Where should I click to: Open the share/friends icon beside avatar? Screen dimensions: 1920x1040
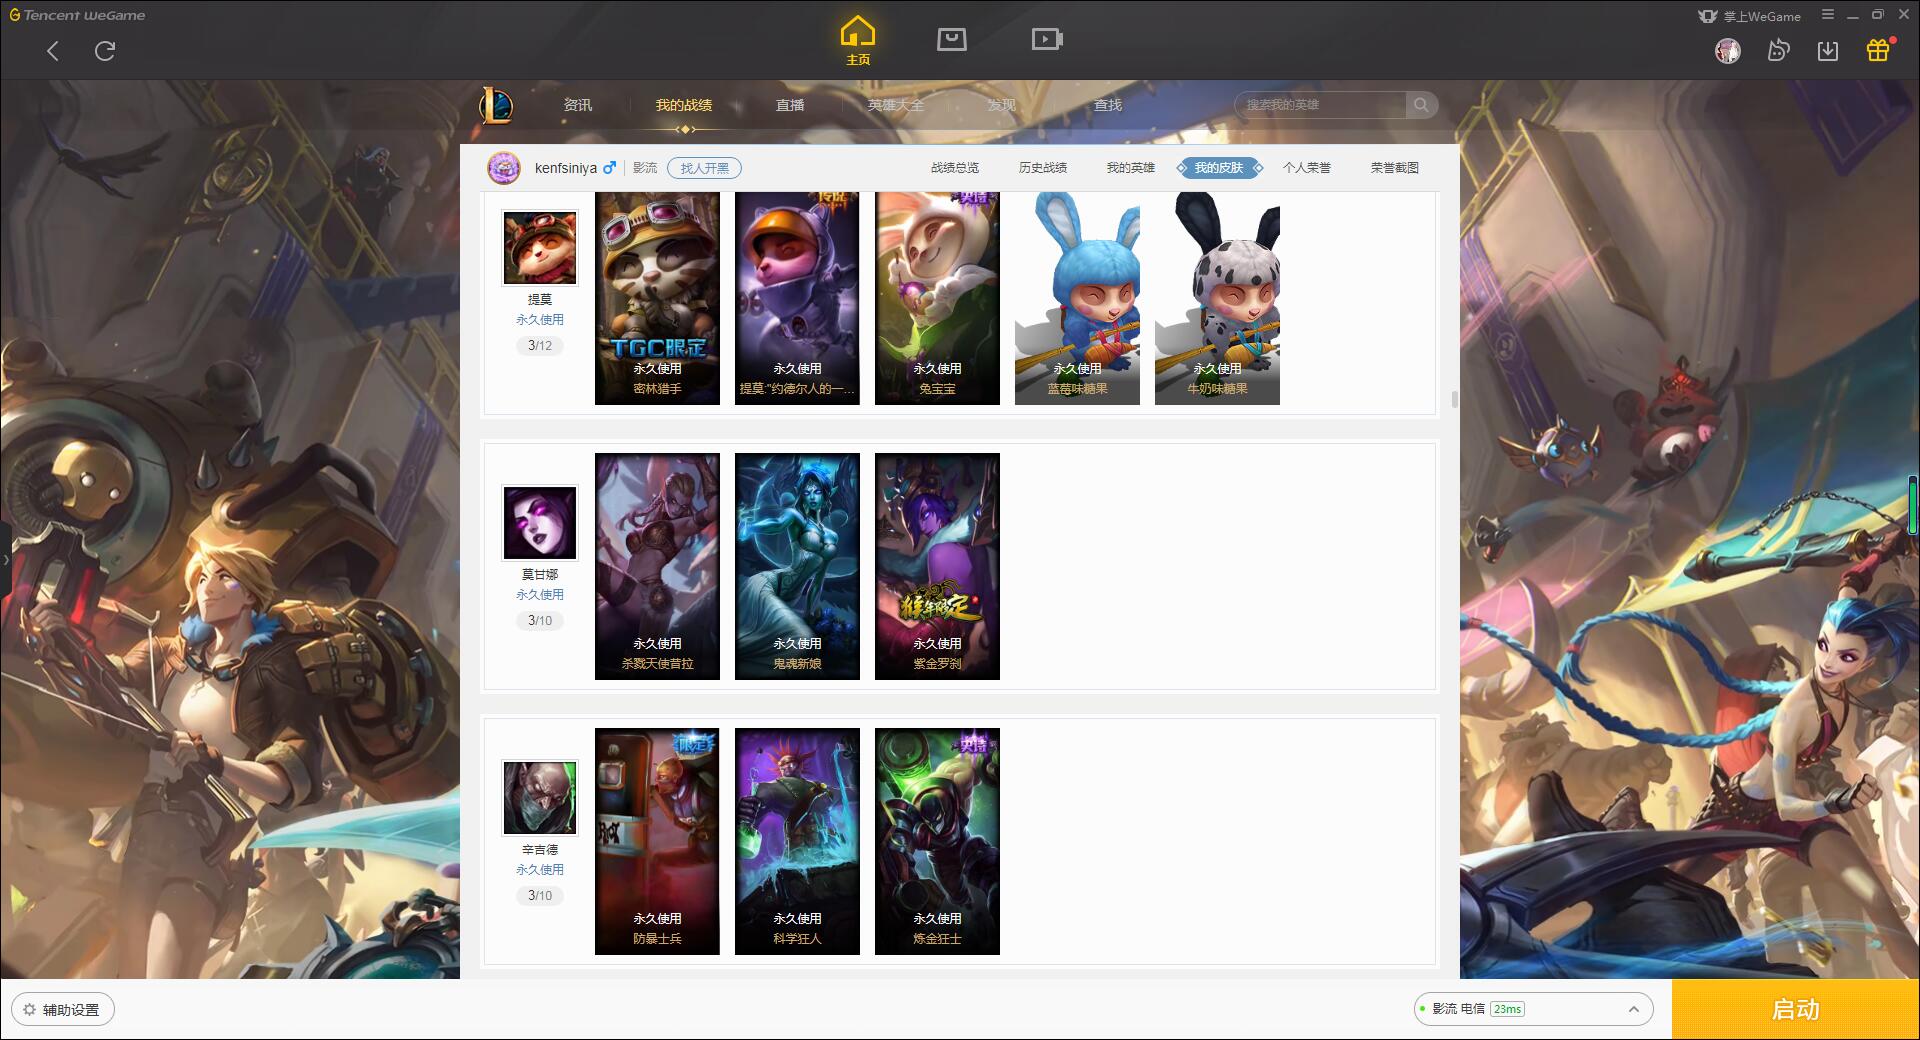(x=1778, y=50)
